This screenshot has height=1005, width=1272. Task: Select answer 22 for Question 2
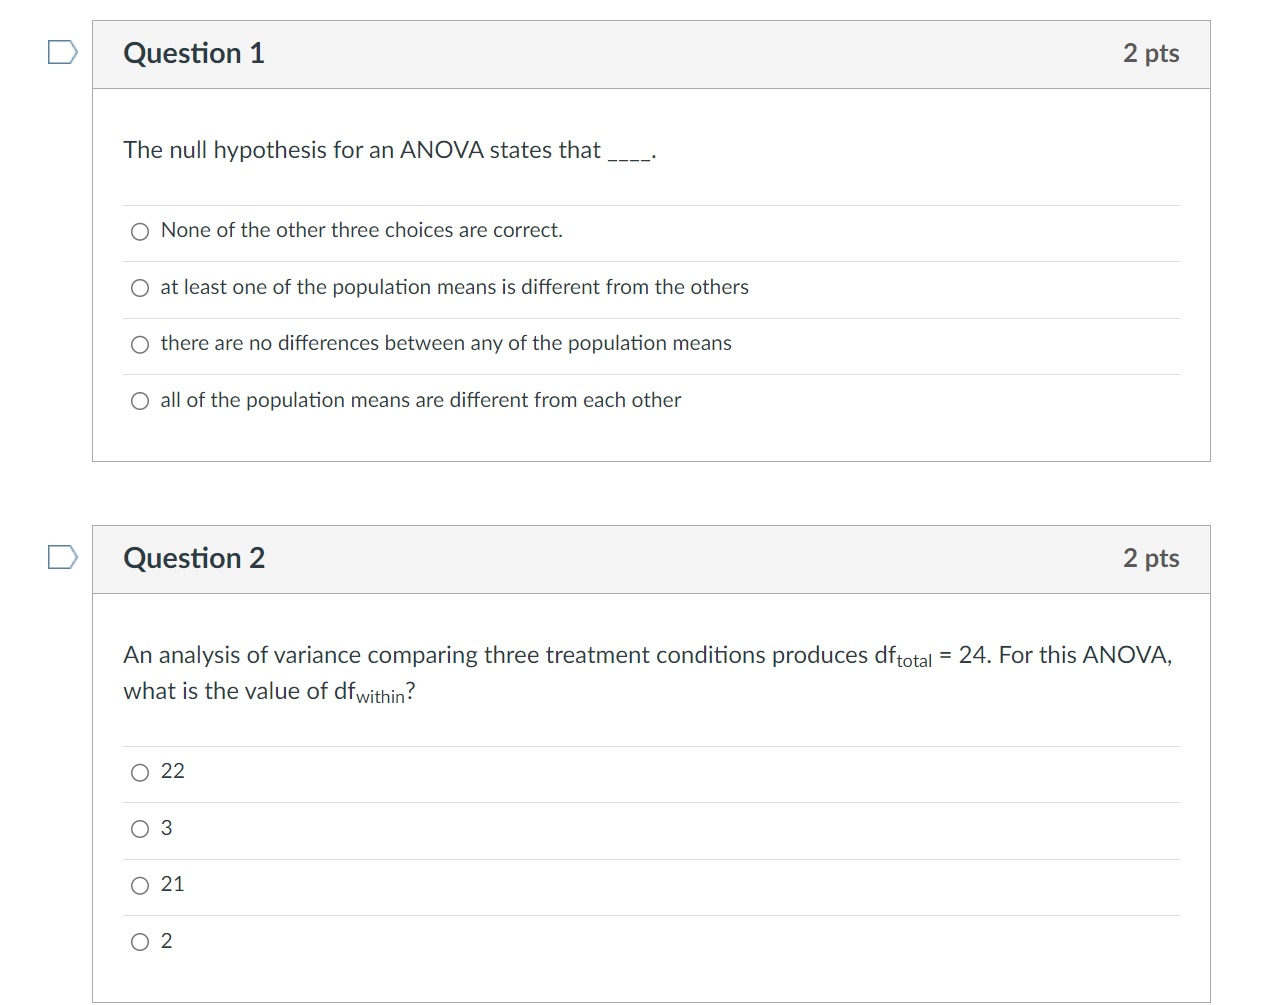pyautogui.click(x=140, y=773)
